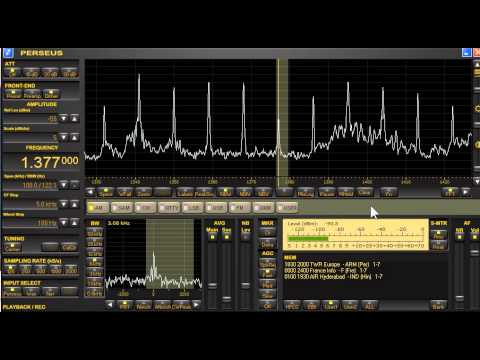Select the AIR Hyderabad memory entry

[x=333, y=277]
